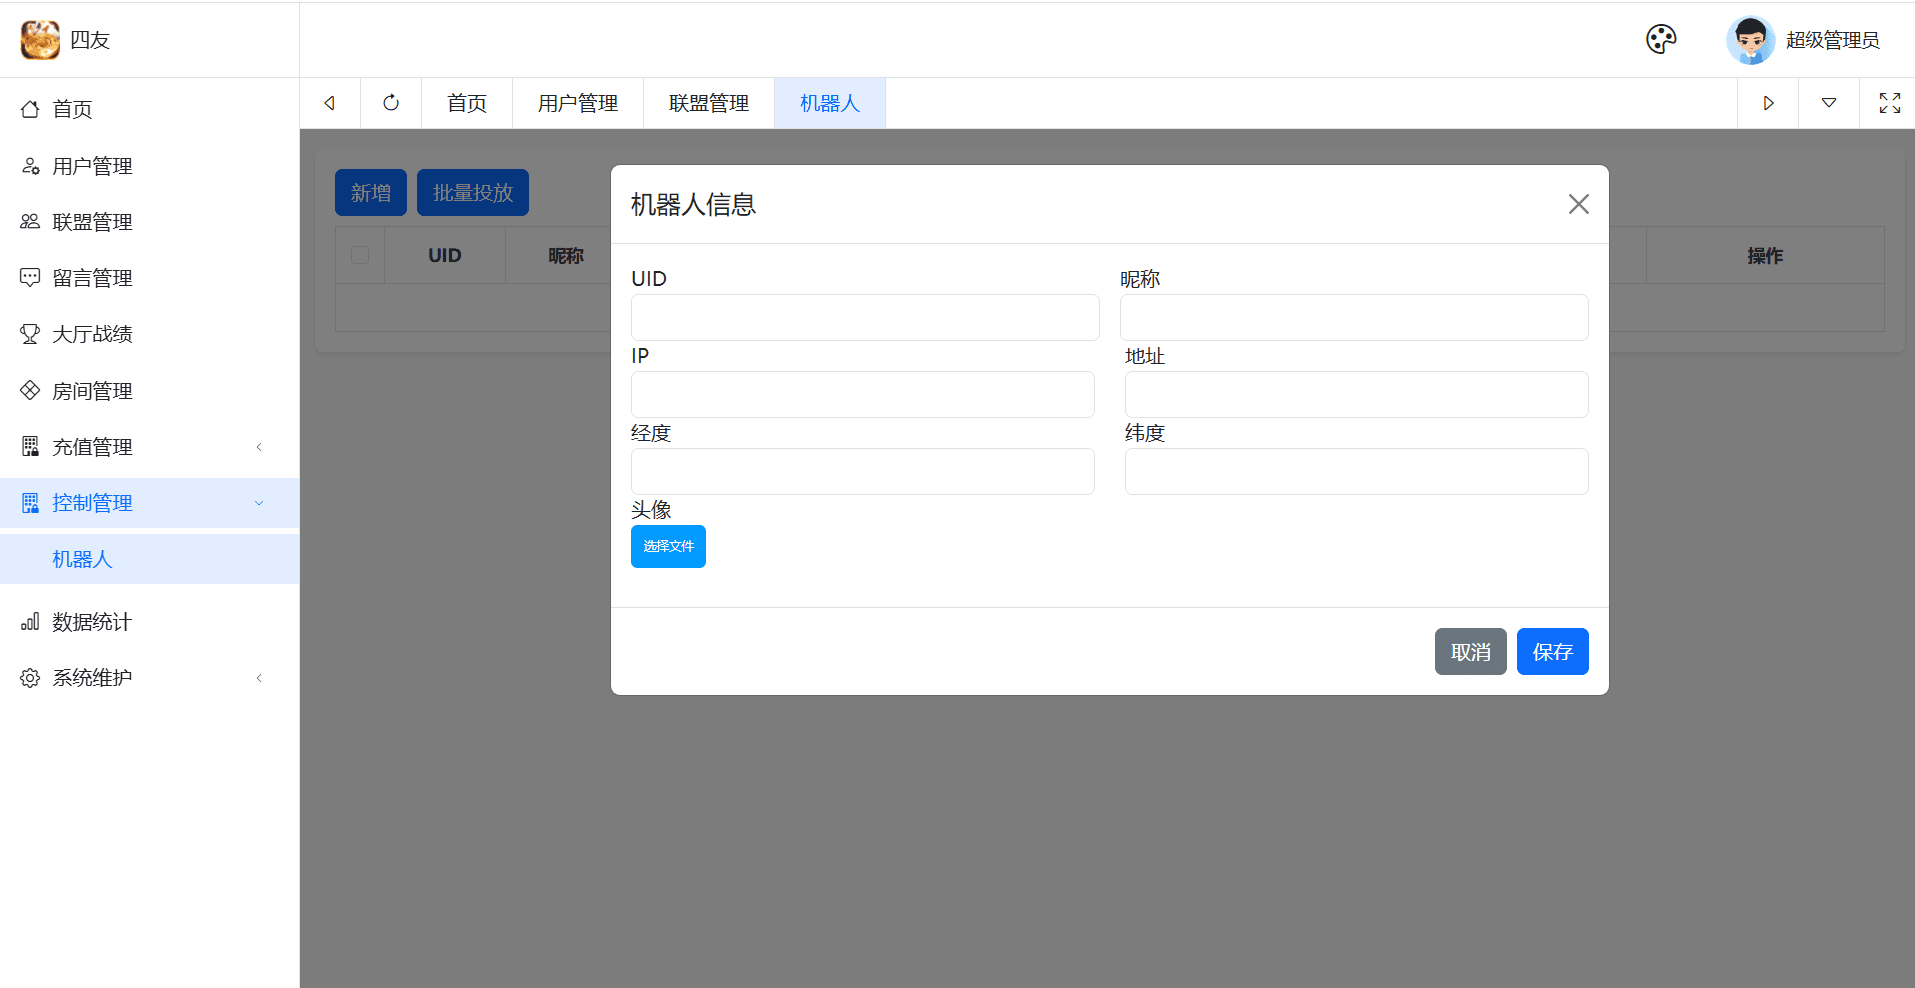Viewport: 1915px width, 988px height.
Task: Save the robot info with 保存
Action: 1552,651
